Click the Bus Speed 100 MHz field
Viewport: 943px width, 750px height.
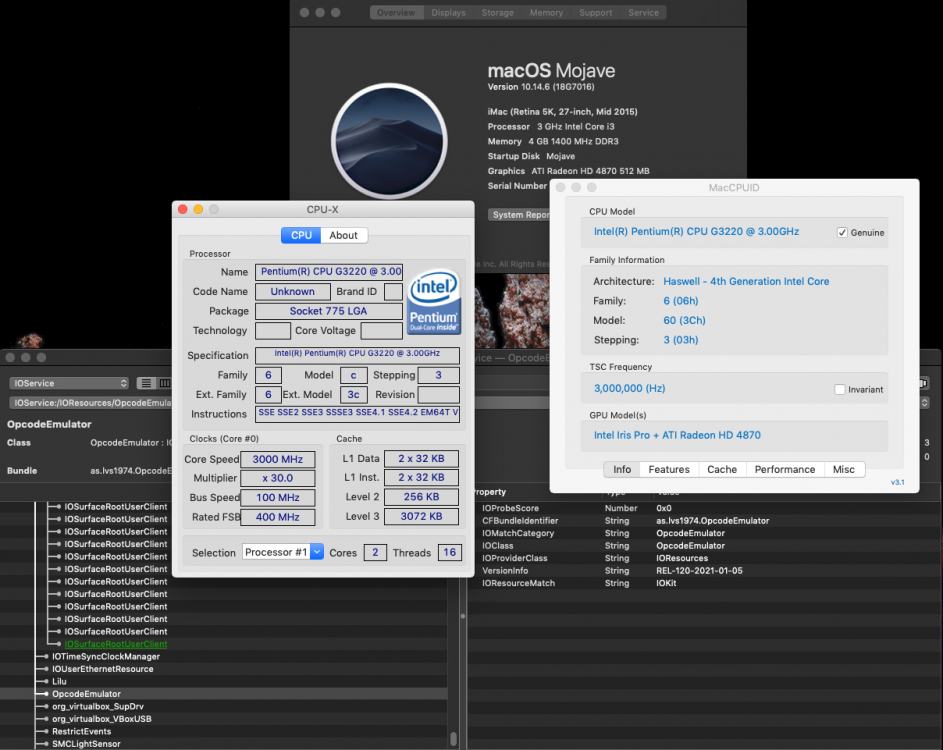click(278, 497)
